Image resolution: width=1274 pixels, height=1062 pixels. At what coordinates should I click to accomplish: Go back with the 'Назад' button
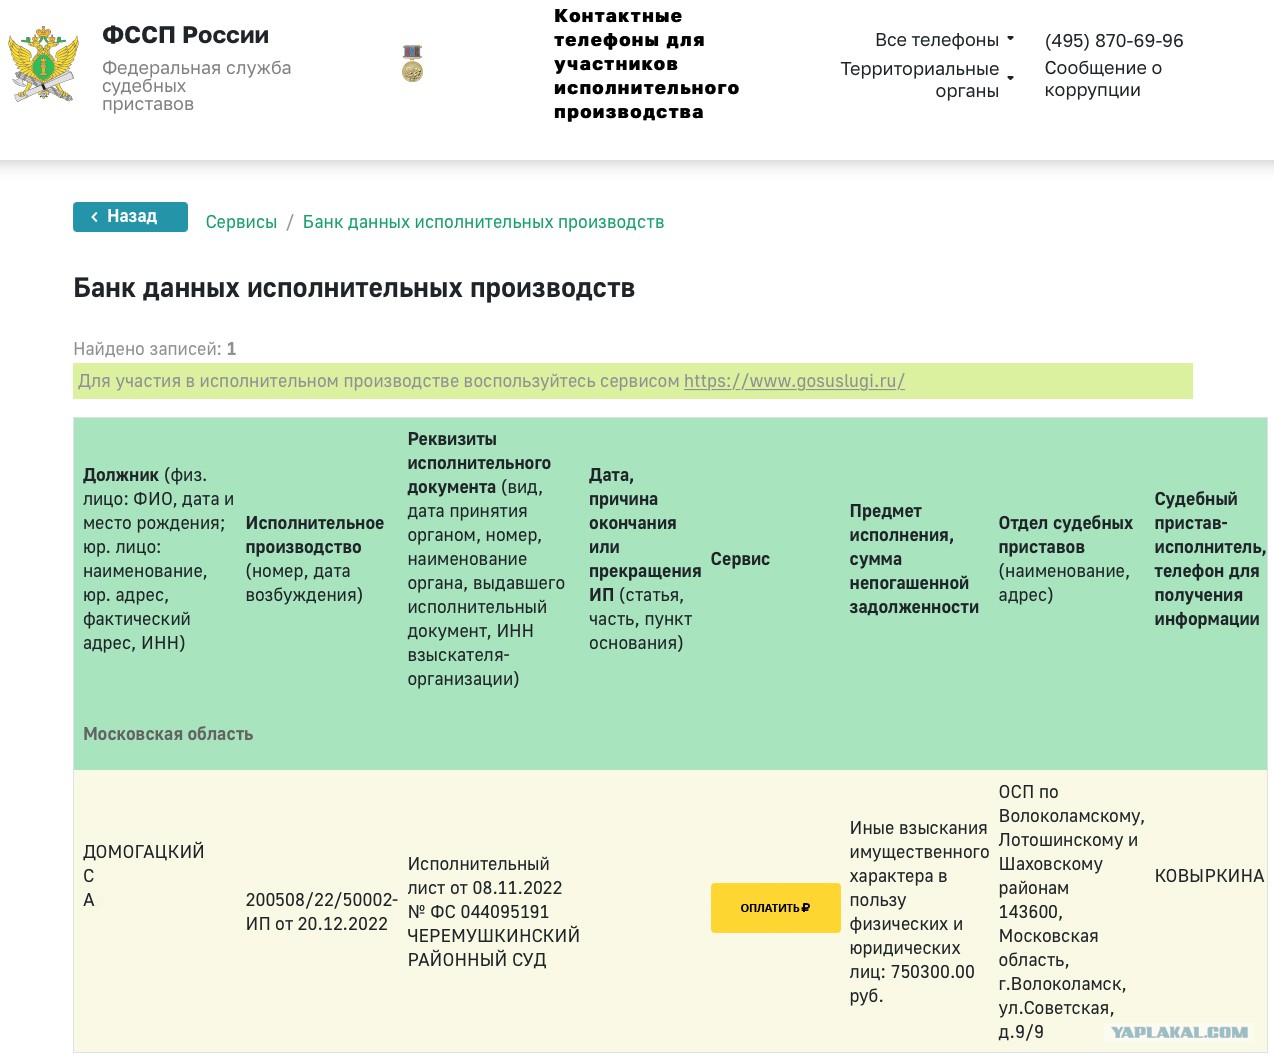(130, 217)
